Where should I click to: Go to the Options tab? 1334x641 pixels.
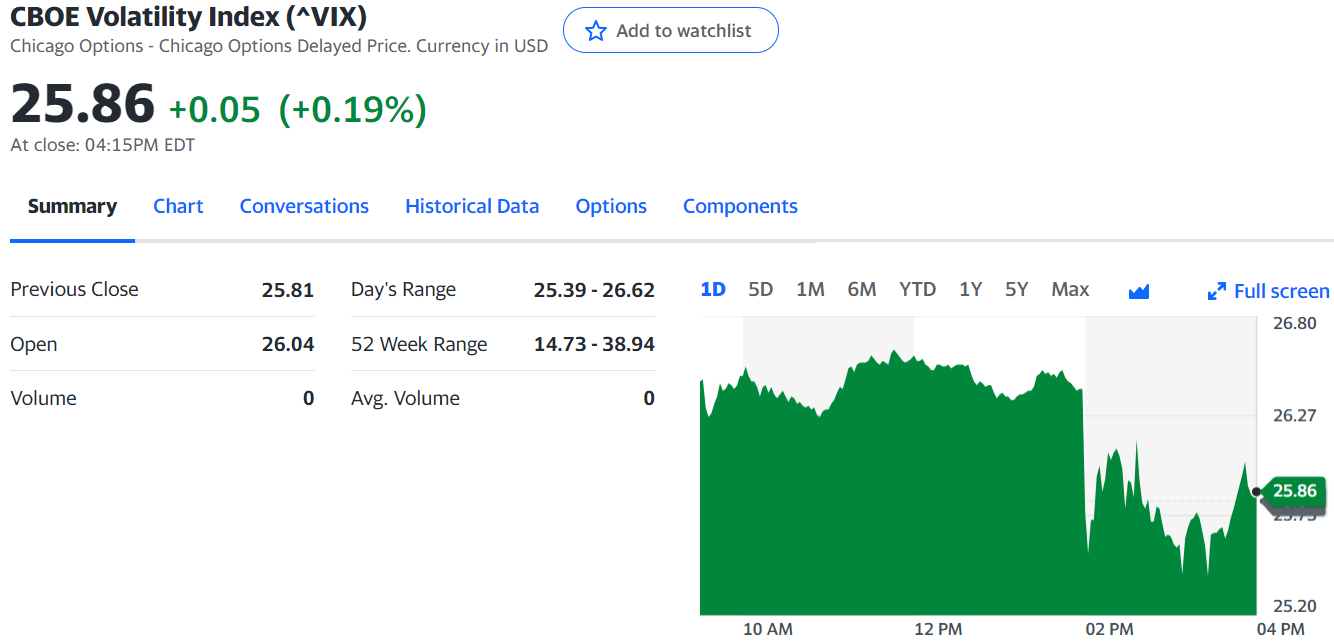(x=611, y=206)
